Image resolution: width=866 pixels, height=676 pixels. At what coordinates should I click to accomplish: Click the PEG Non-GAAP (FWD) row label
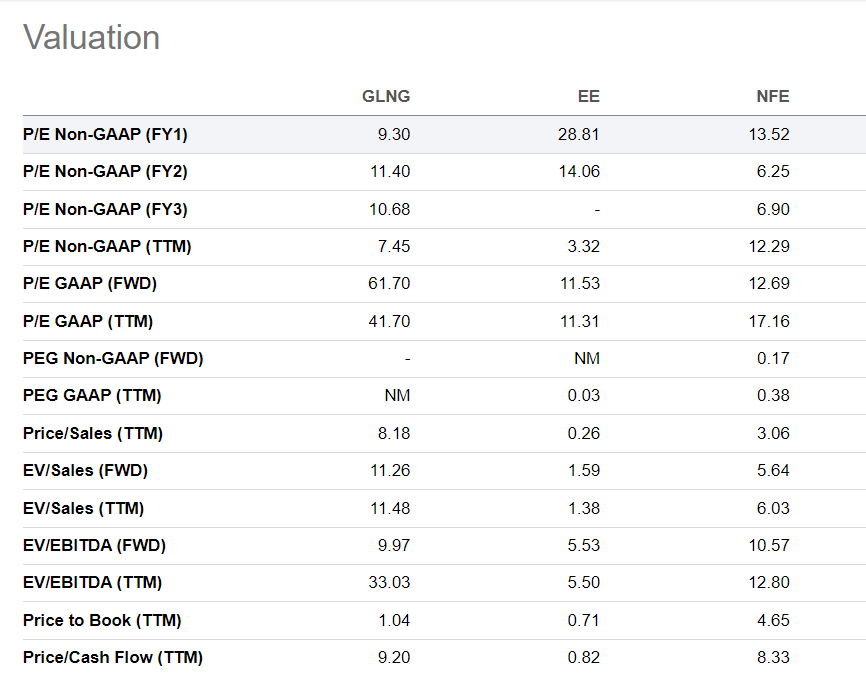point(115,358)
